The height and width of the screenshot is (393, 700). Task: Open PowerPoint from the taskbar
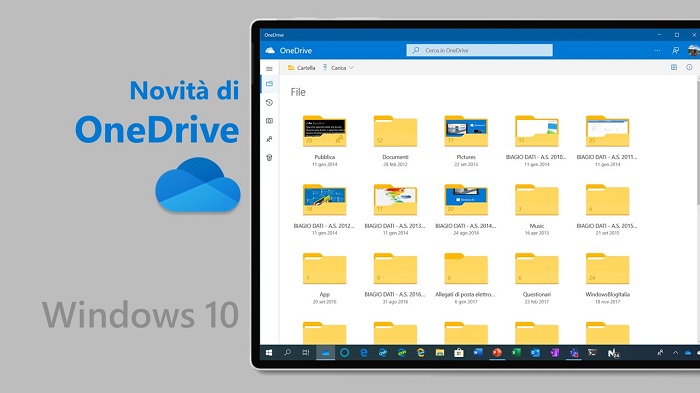pos(497,353)
